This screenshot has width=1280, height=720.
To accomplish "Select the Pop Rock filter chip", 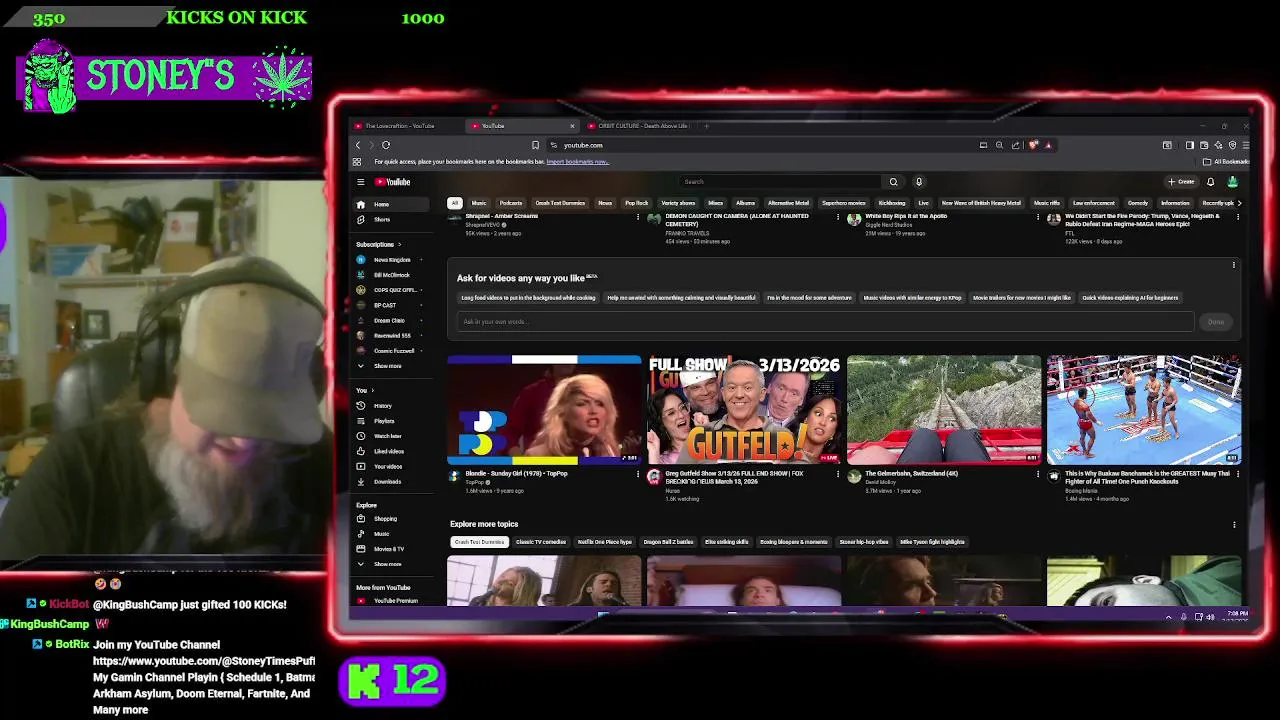I will pos(637,203).
